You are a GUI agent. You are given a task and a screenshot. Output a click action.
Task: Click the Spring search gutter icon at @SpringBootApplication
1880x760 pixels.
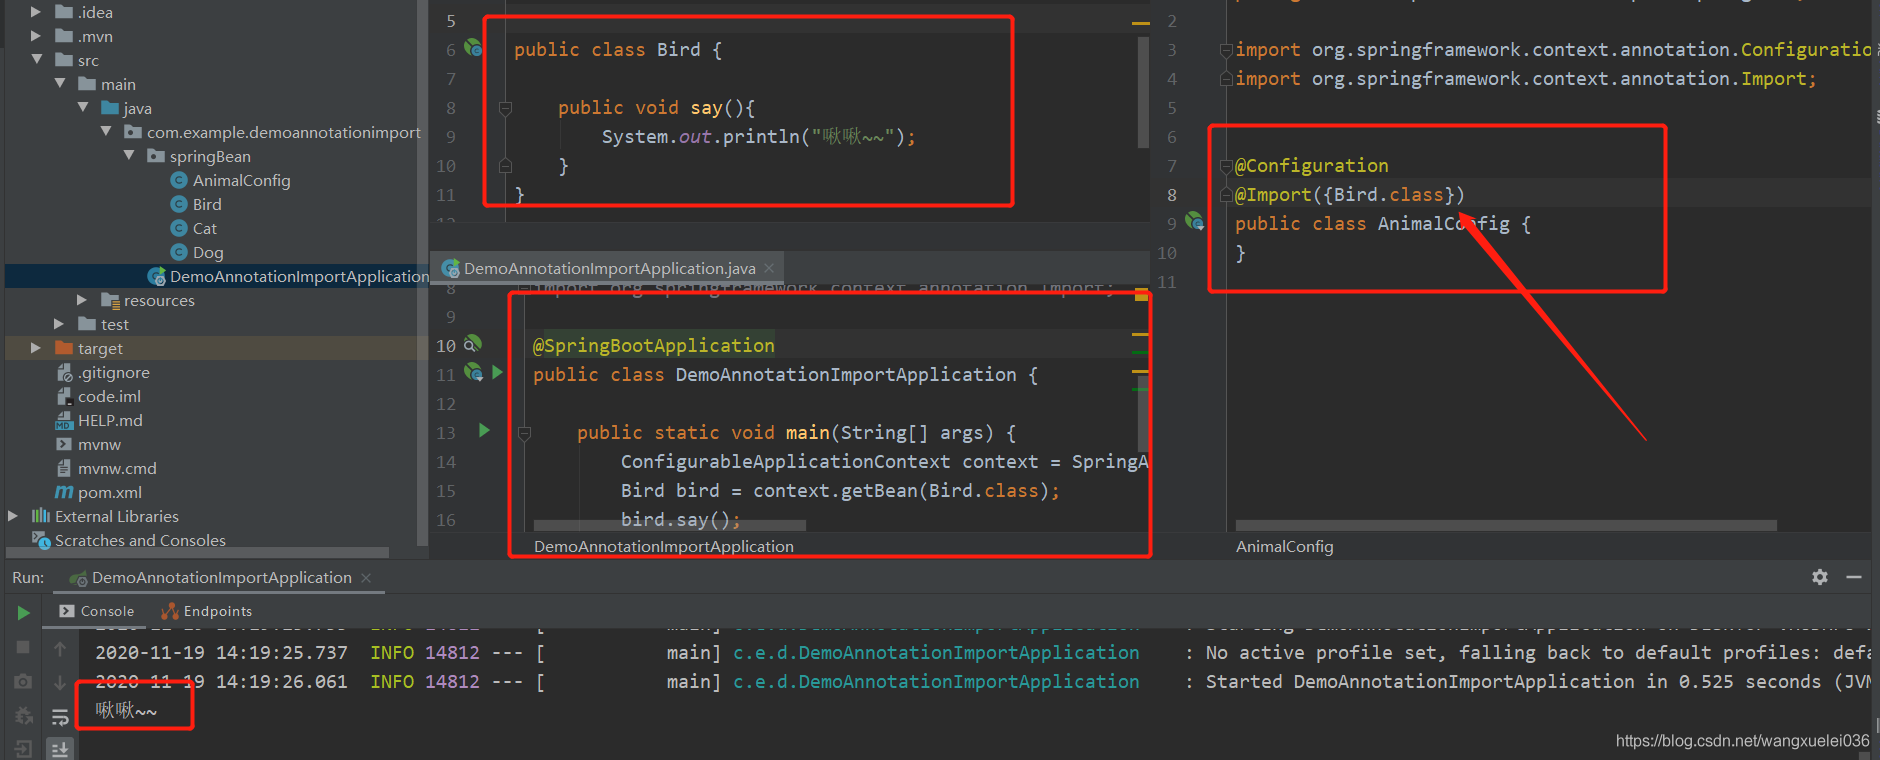point(472,344)
